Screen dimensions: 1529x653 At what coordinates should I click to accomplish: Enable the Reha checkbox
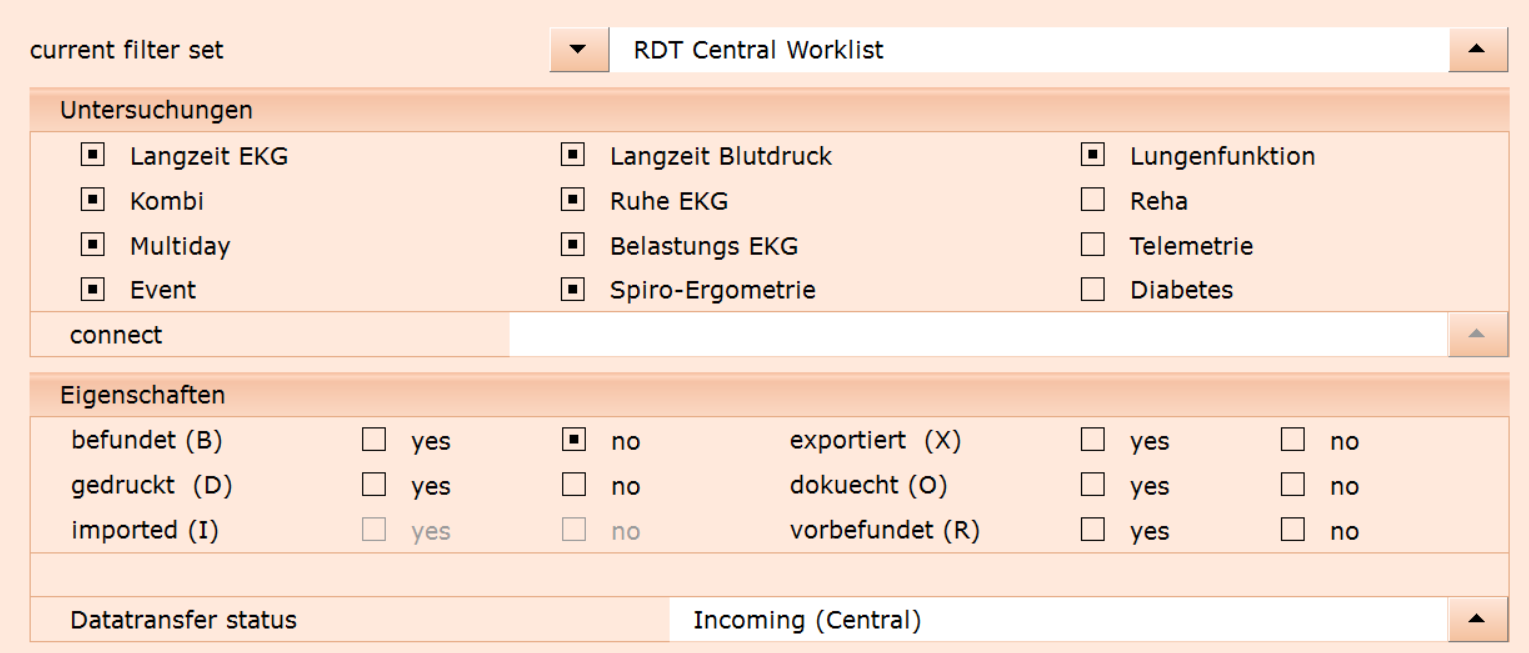[1093, 200]
